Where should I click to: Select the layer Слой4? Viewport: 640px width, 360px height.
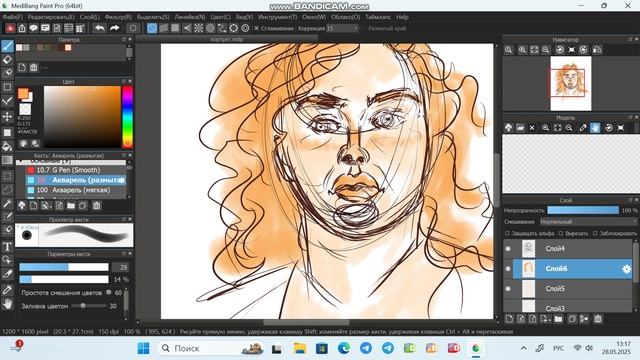573,249
